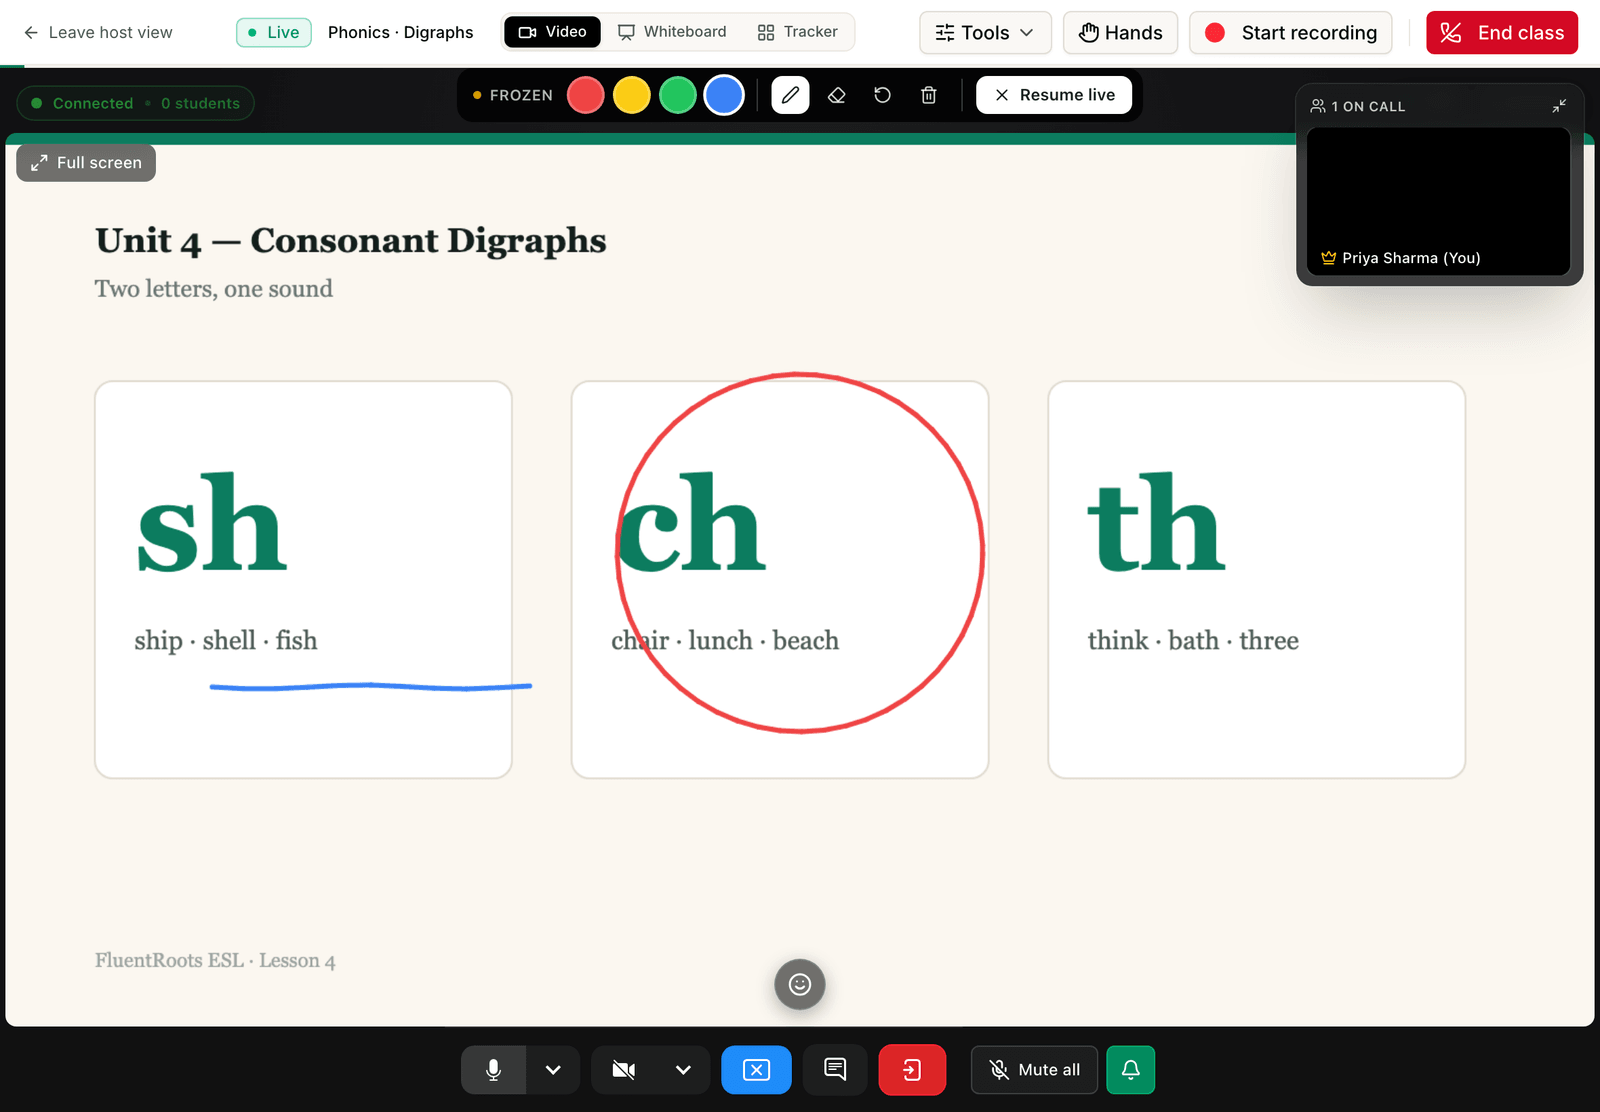Click the red leave call button
Screen dimensions: 1600x1112
912,1070
